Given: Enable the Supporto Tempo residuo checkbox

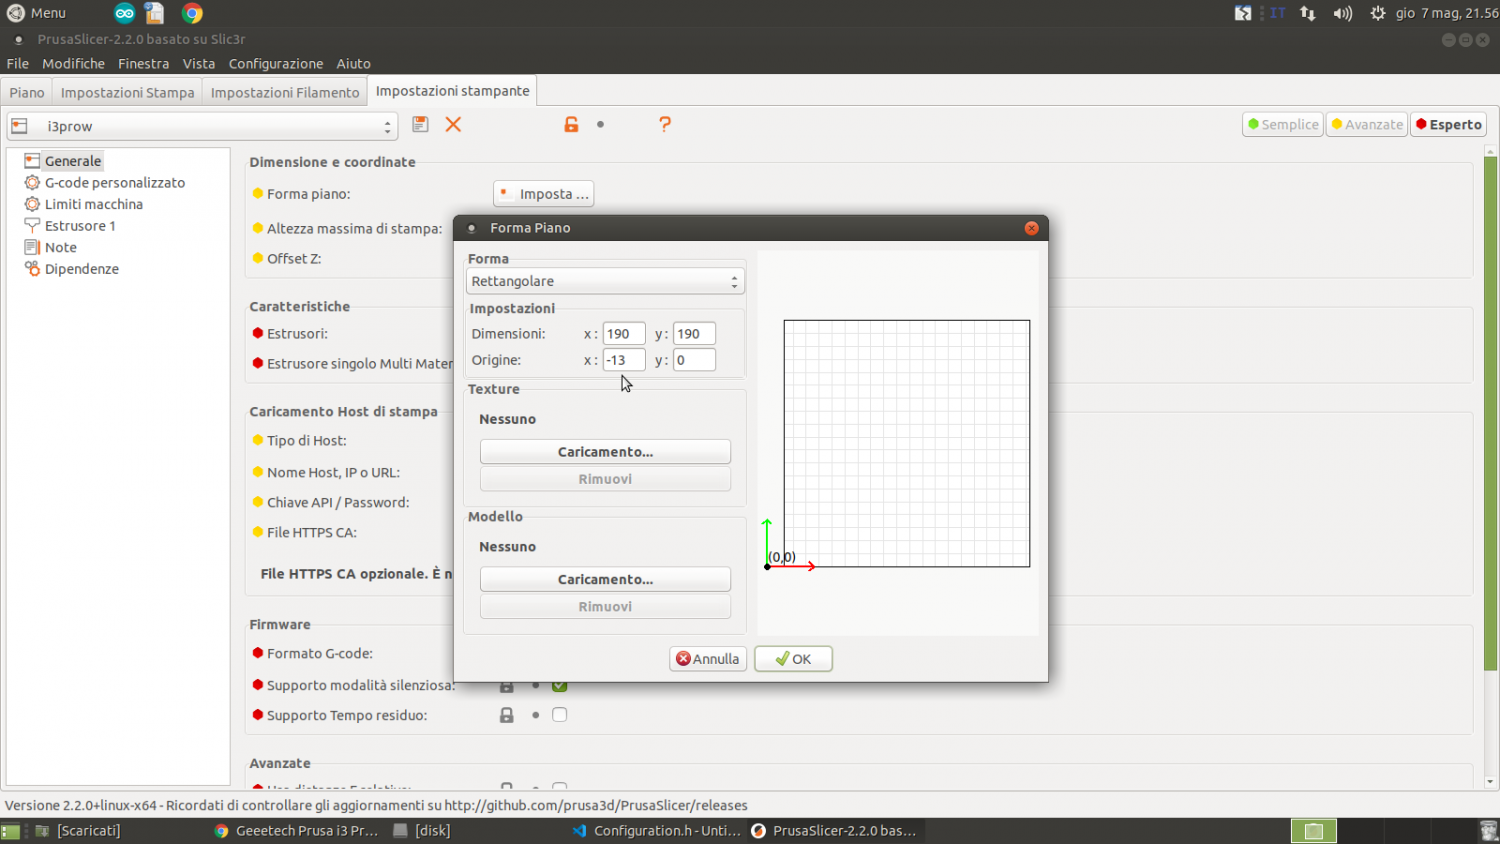Looking at the screenshot, I should 560,715.
